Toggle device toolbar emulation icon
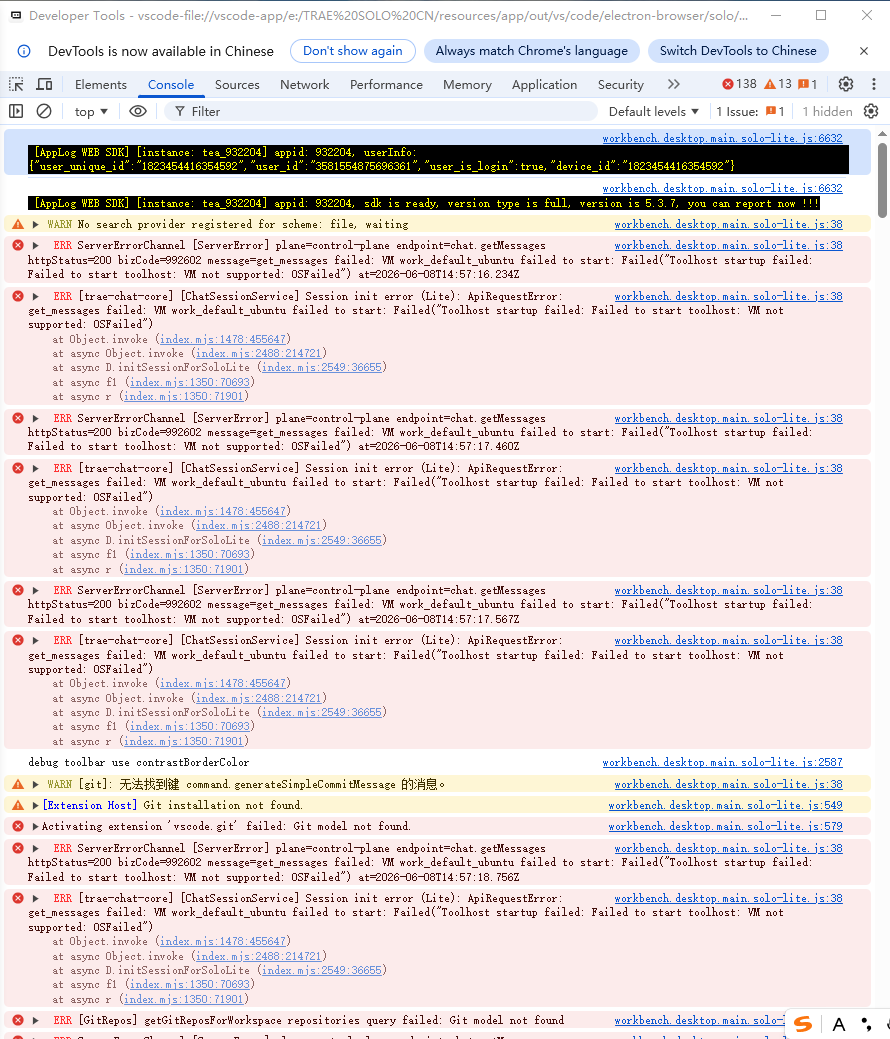Viewport: 890px width, 1039px height. pos(44,84)
